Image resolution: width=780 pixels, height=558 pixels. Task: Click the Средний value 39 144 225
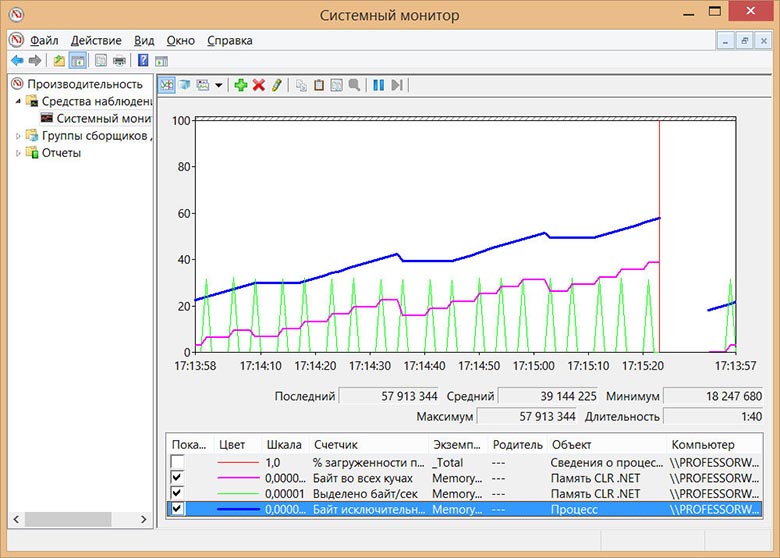548,396
